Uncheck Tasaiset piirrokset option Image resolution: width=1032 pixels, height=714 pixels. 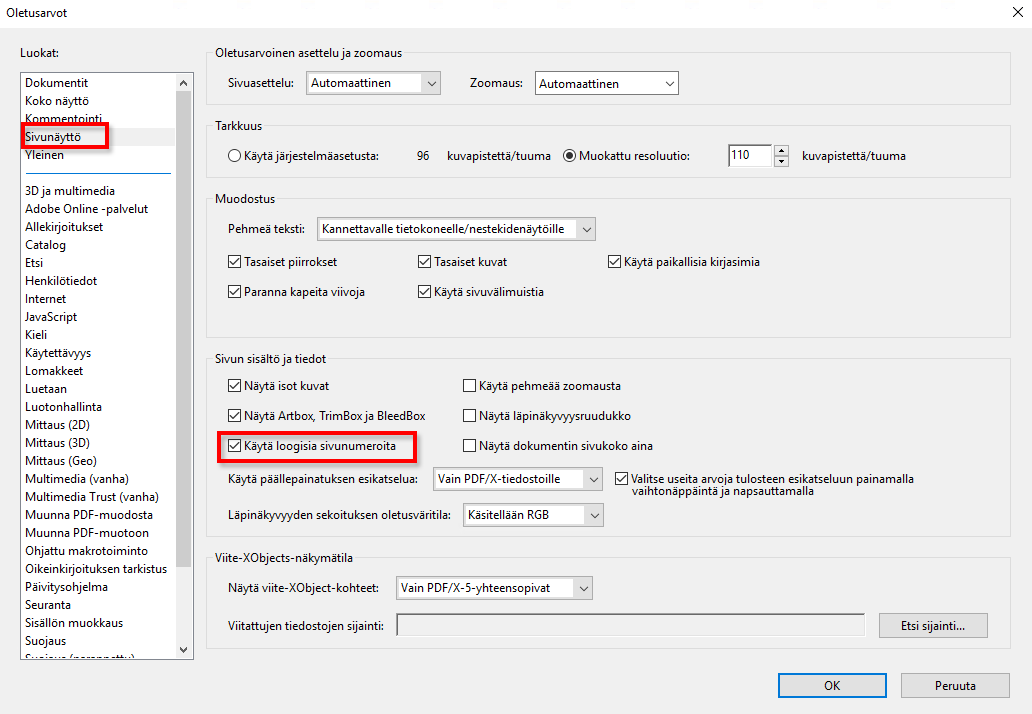[235, 262]
